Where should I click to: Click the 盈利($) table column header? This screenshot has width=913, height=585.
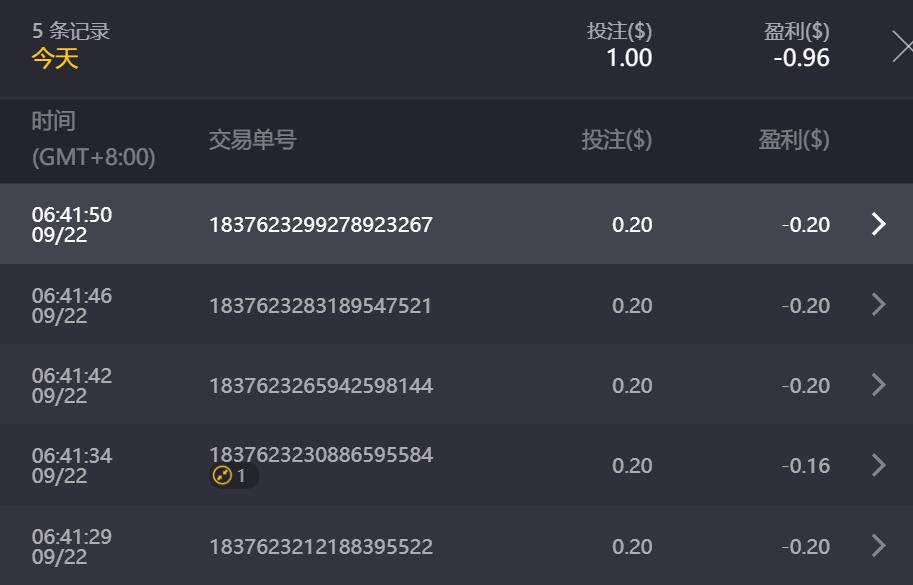point(793,140)
